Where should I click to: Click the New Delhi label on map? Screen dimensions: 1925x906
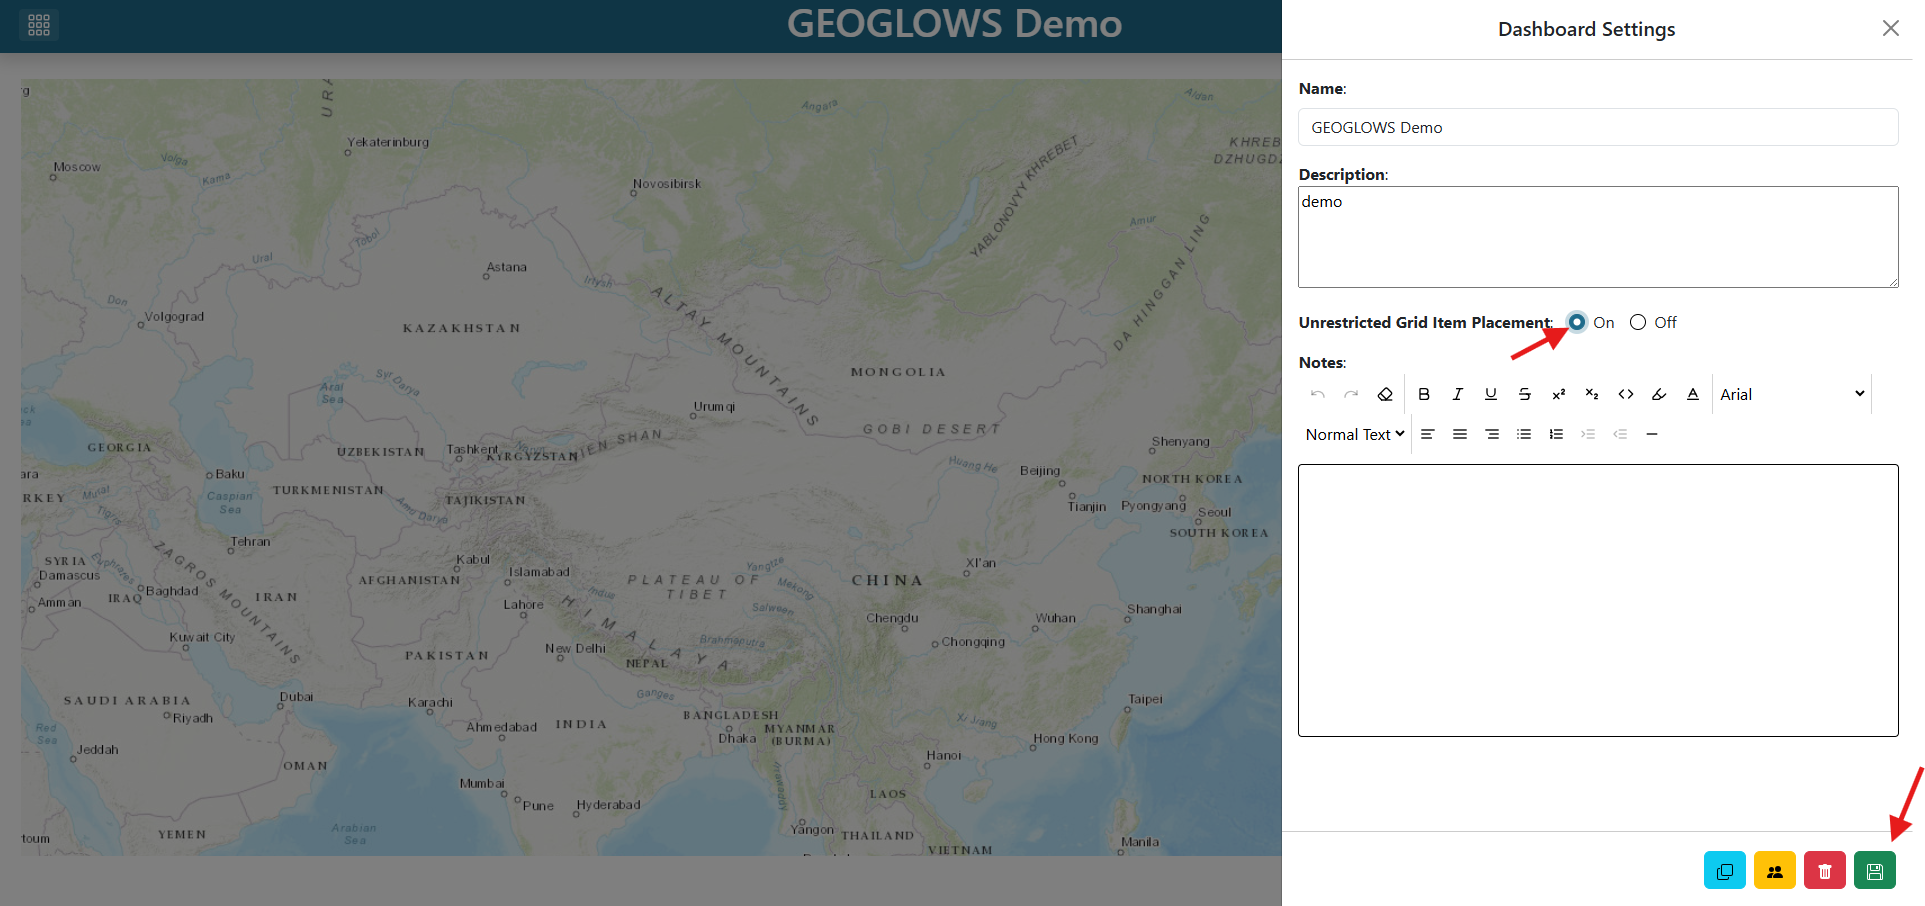[575, 648]
